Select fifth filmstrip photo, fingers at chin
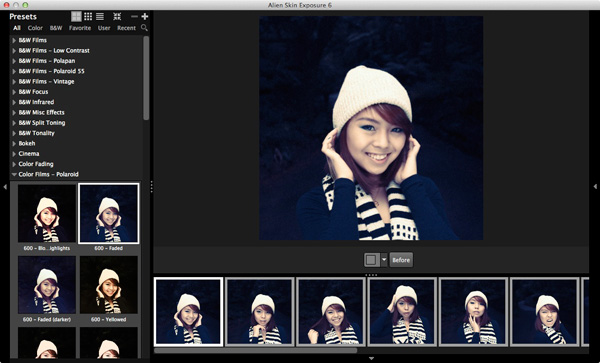This screenshot has width=600, height=363. coord(473,312)
